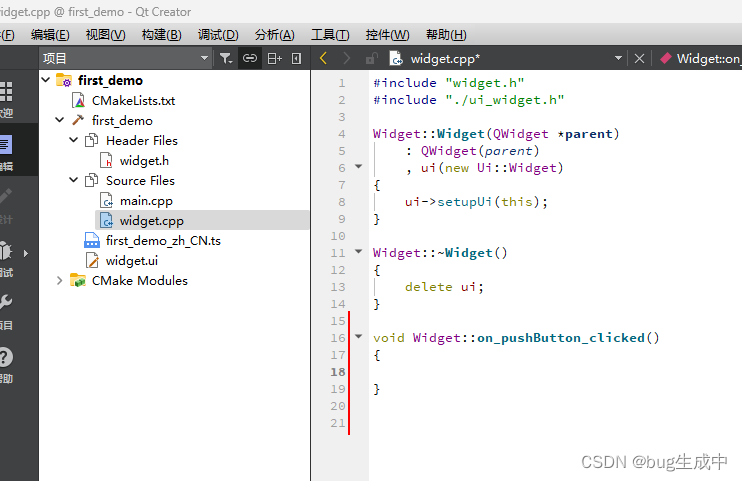The image size is (742, 481).
Task: Switch to Debug mode bug icon
Action: 6,251
